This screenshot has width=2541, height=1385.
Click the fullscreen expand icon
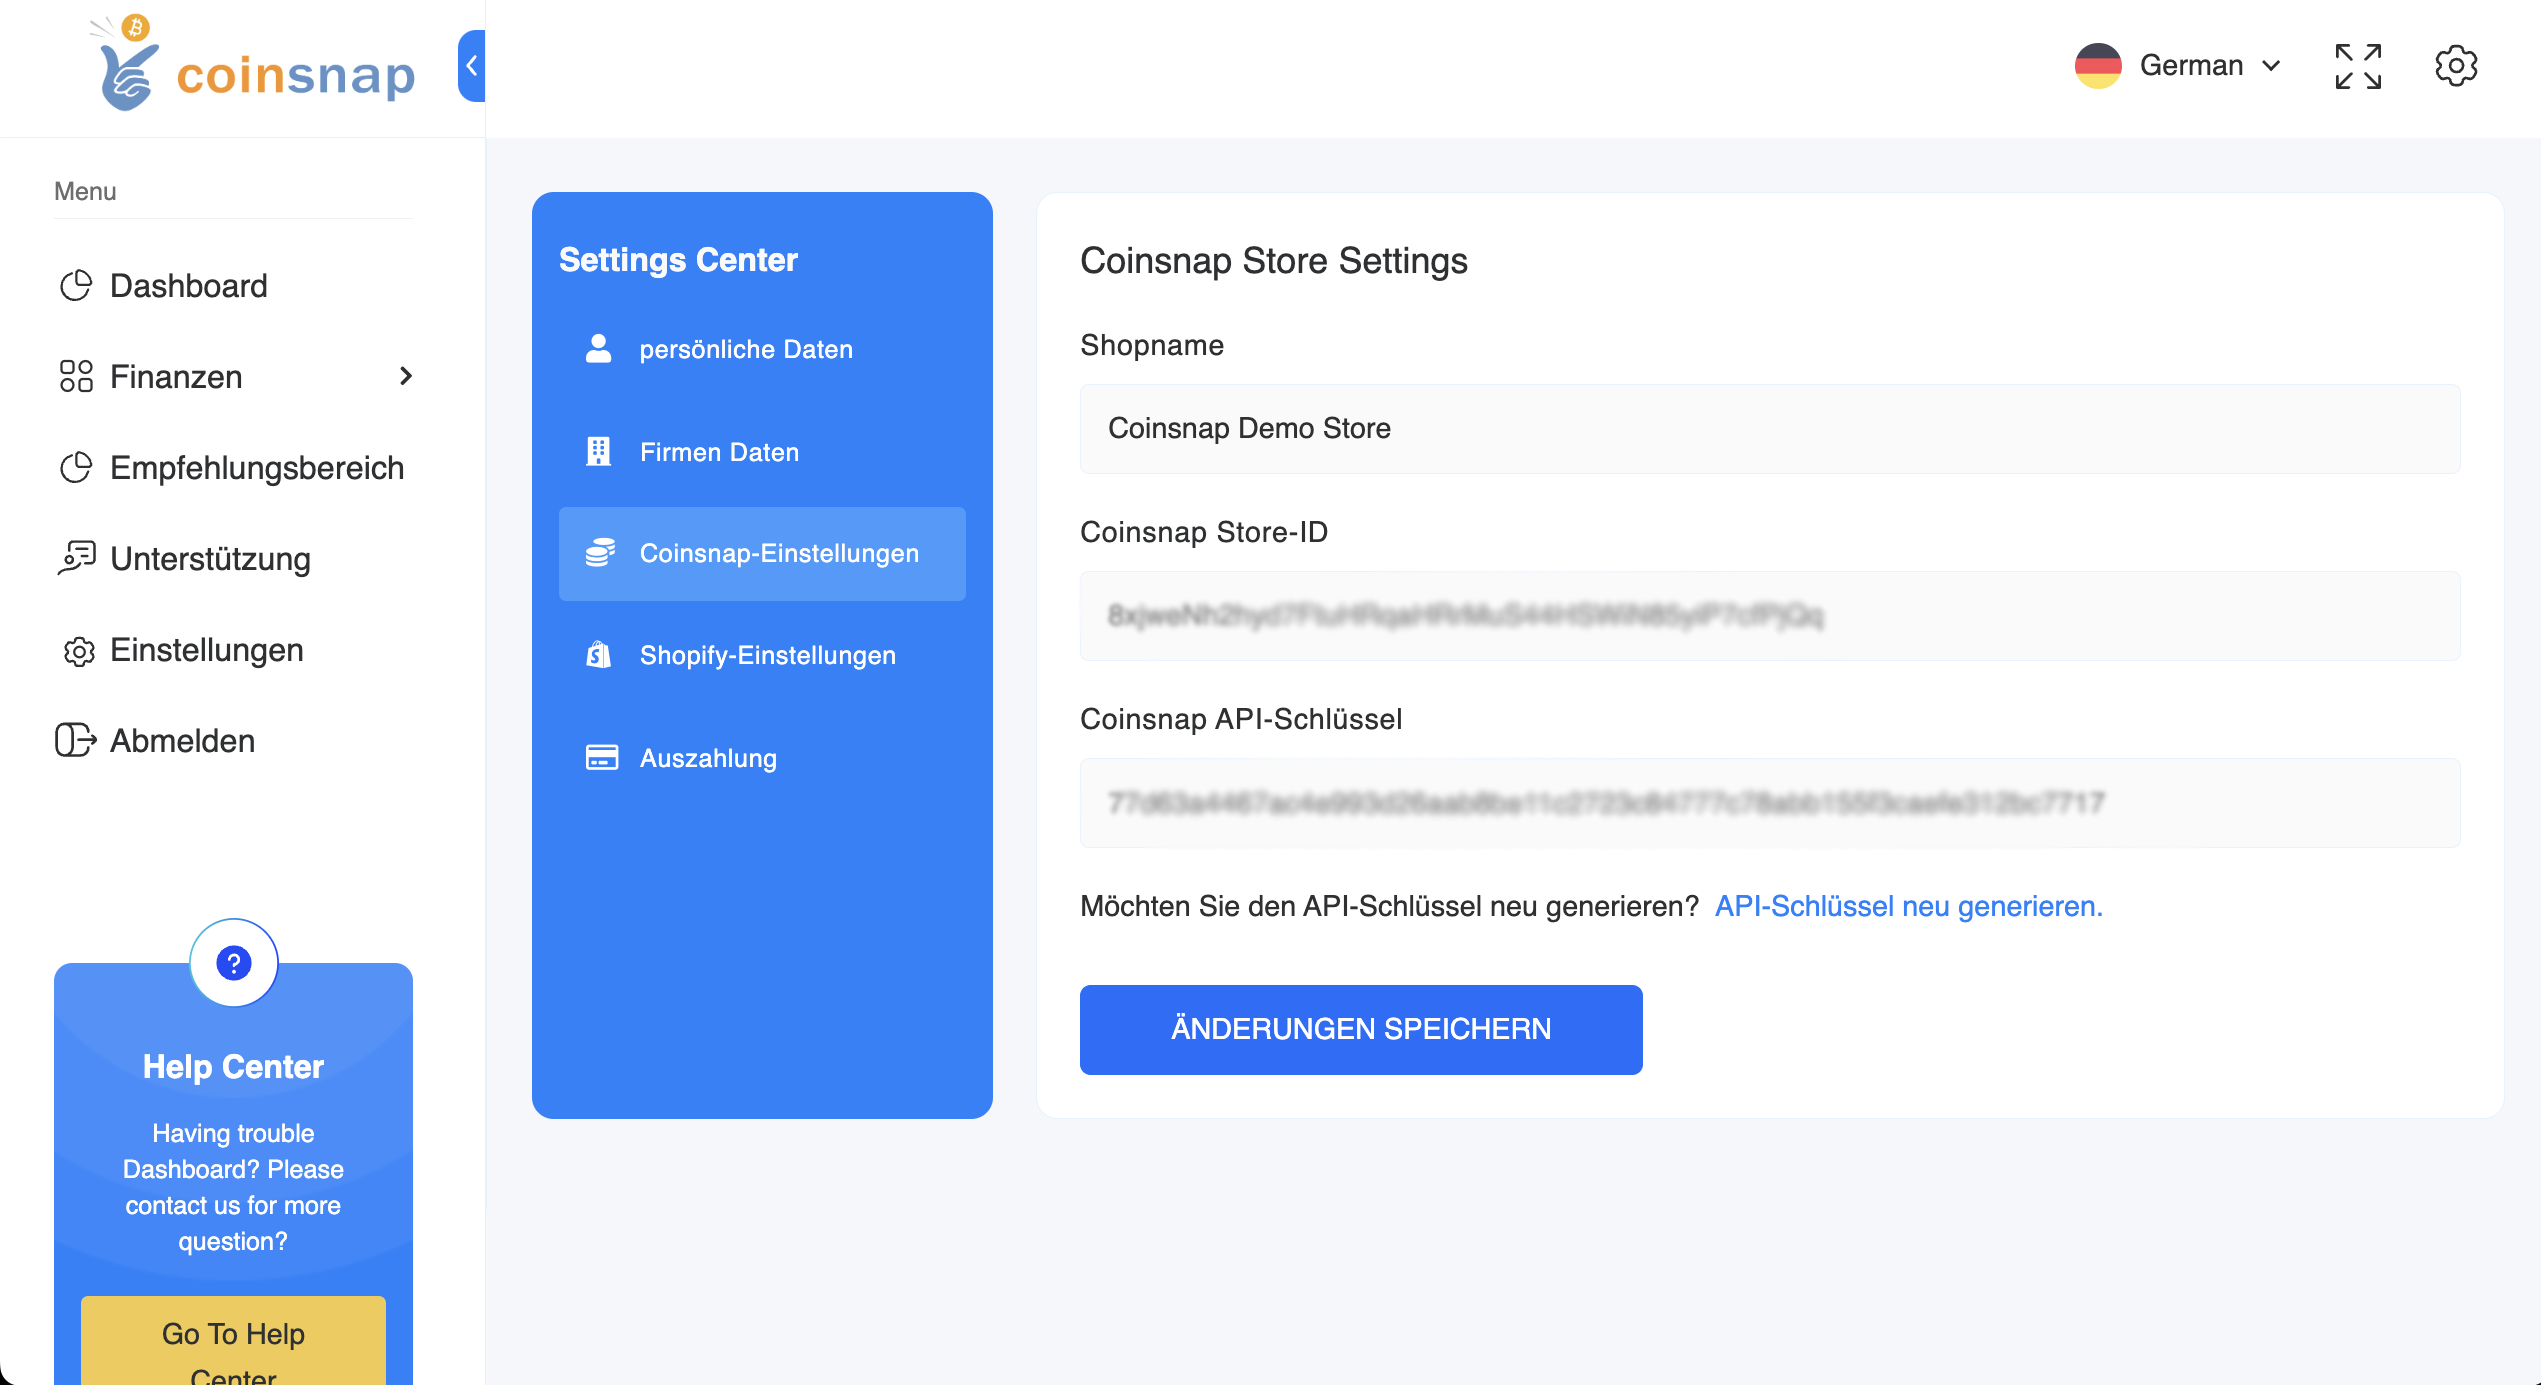coord(2358,66)
